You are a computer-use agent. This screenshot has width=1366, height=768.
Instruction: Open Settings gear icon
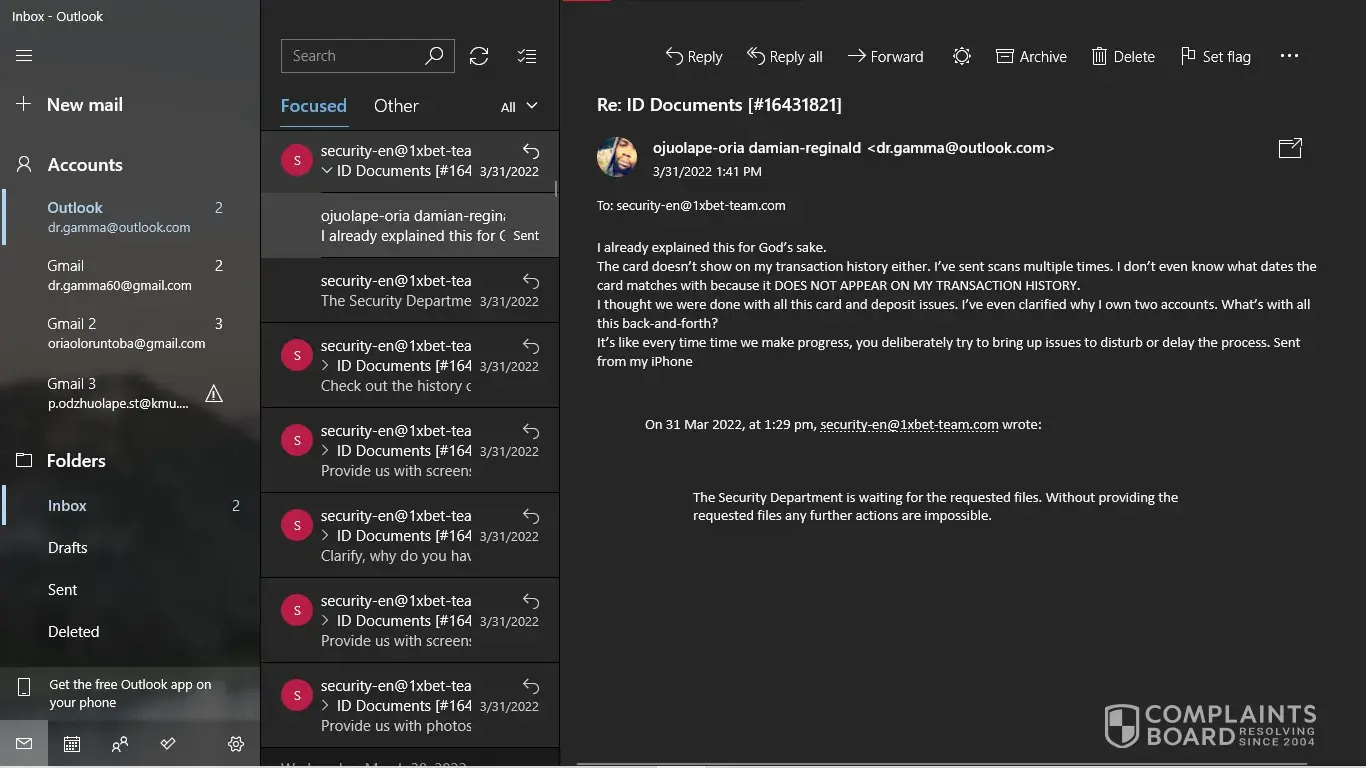pos(236,744)
